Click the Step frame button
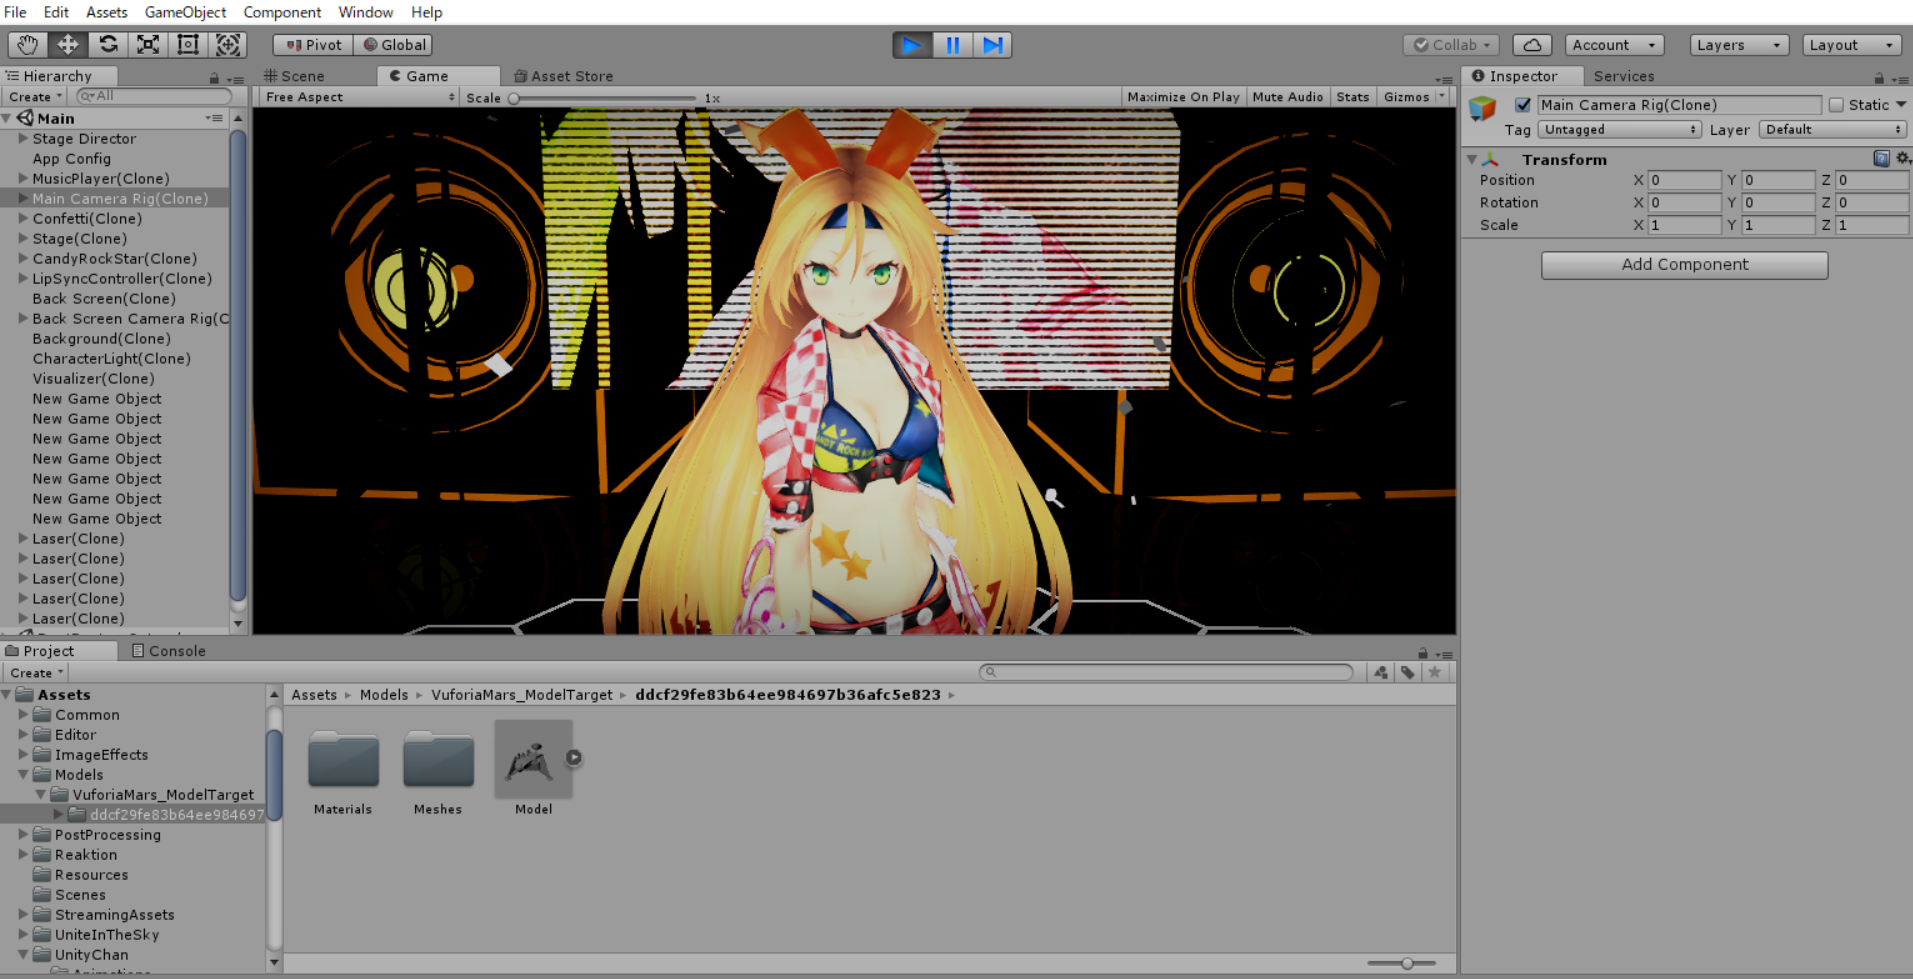The width and height of the screenshot is (1913, 979). tap(992, 44)
